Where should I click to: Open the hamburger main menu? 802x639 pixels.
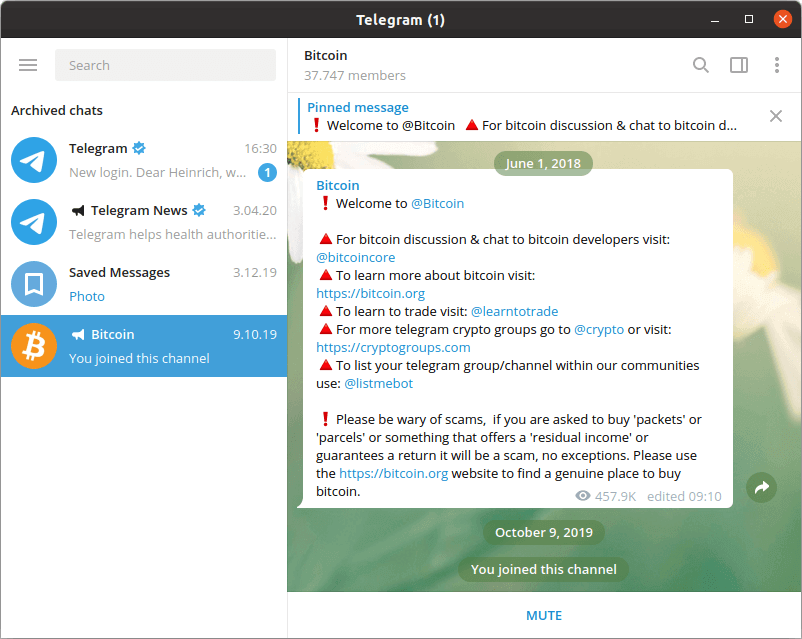28,65
